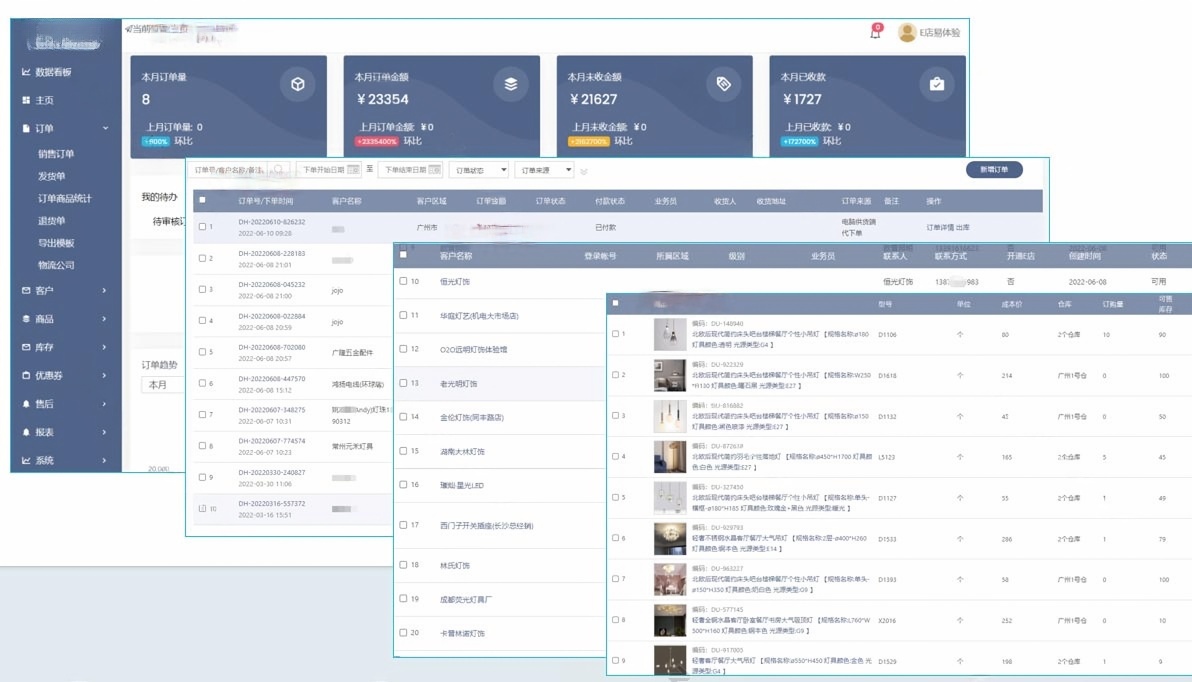This screenshot has width=1192, height=682.
Task: Click the double-chevron more filters icon
Action: (584, 171)
